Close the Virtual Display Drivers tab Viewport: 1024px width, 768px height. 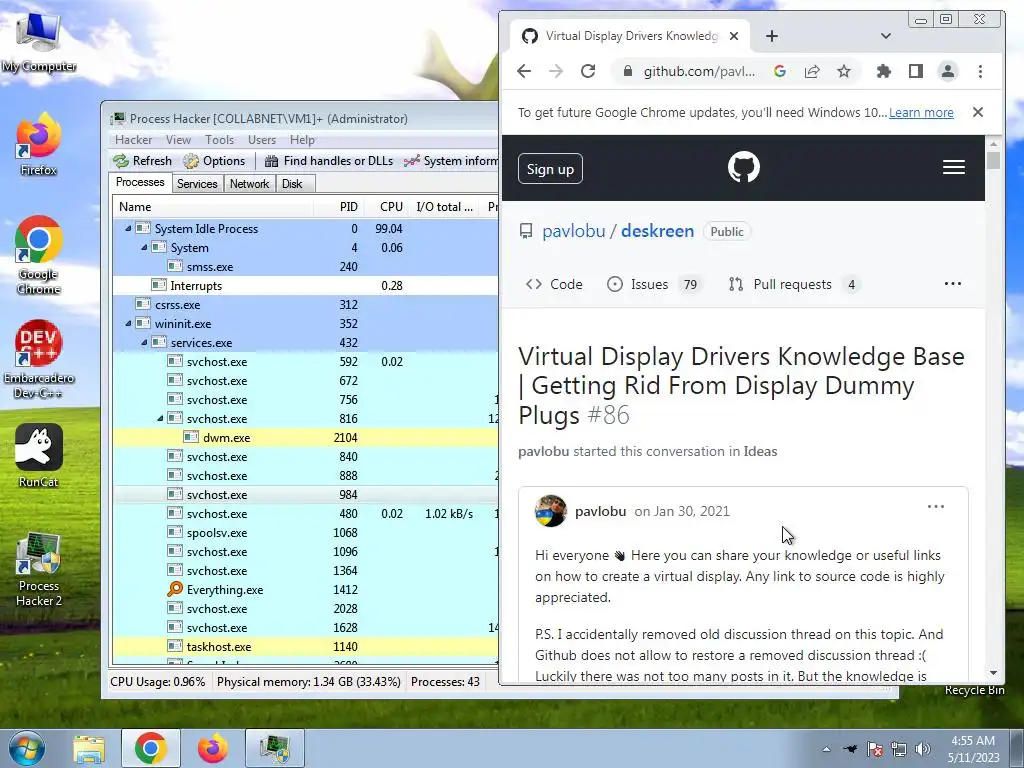[734, 36]
